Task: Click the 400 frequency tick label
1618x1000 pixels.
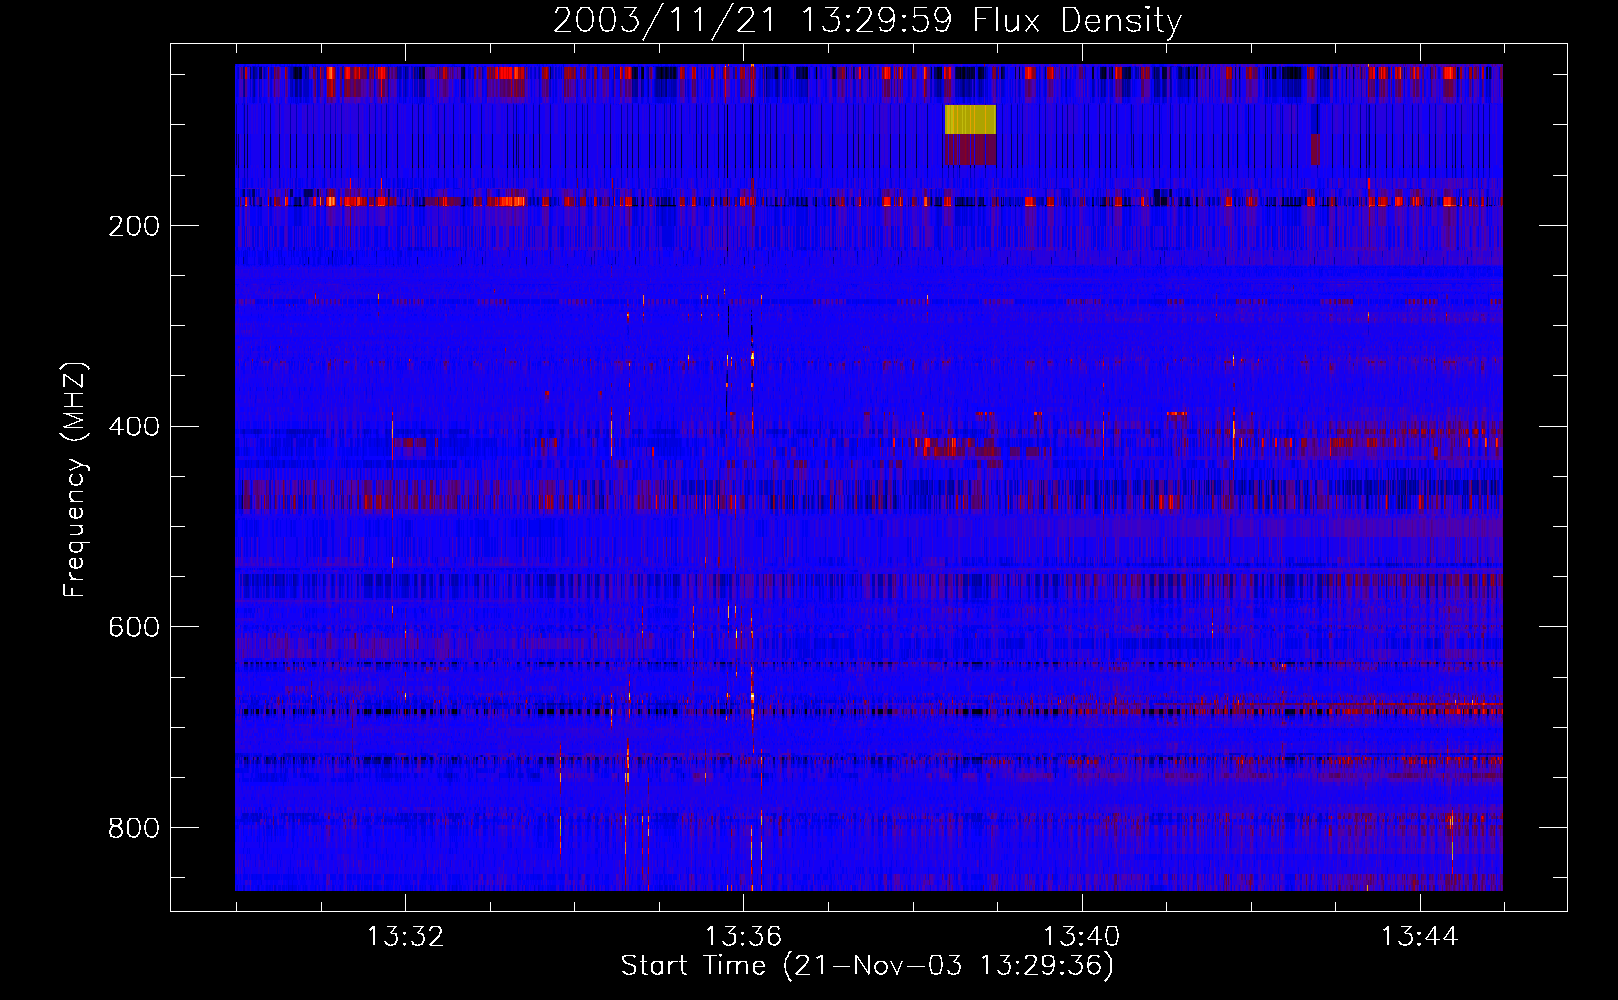Action: click(x=134, y=427)
